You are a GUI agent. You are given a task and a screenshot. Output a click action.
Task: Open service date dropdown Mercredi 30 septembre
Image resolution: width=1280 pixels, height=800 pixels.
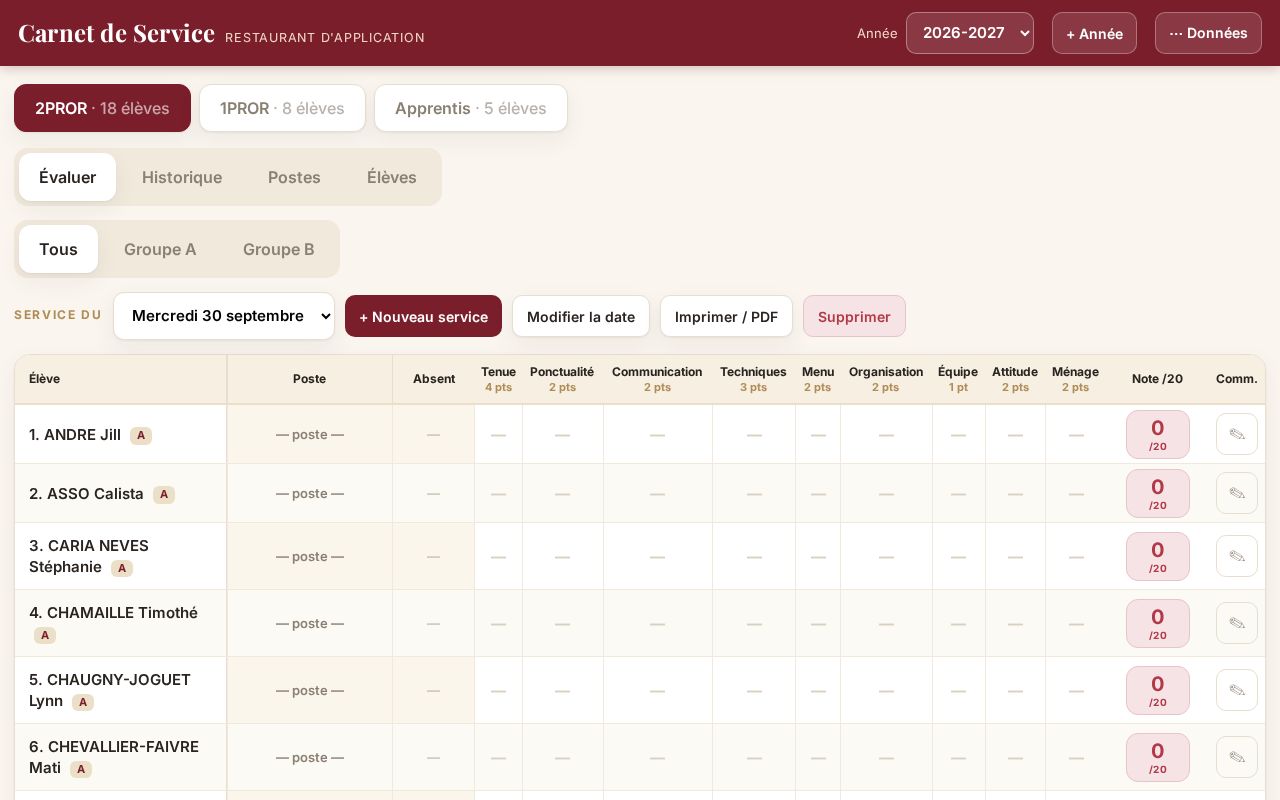tap(224, 316)
